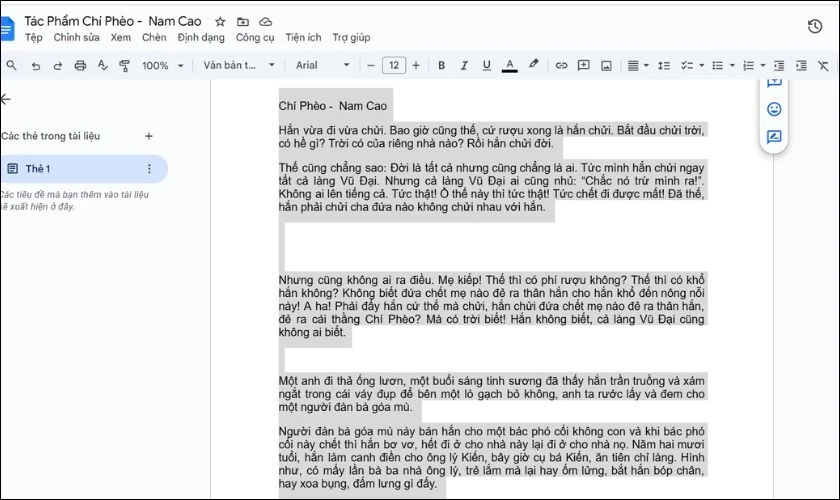Redo the last action
Viewport: 840px width, 500px height.
pyautogui.click(x=58, y=65)
